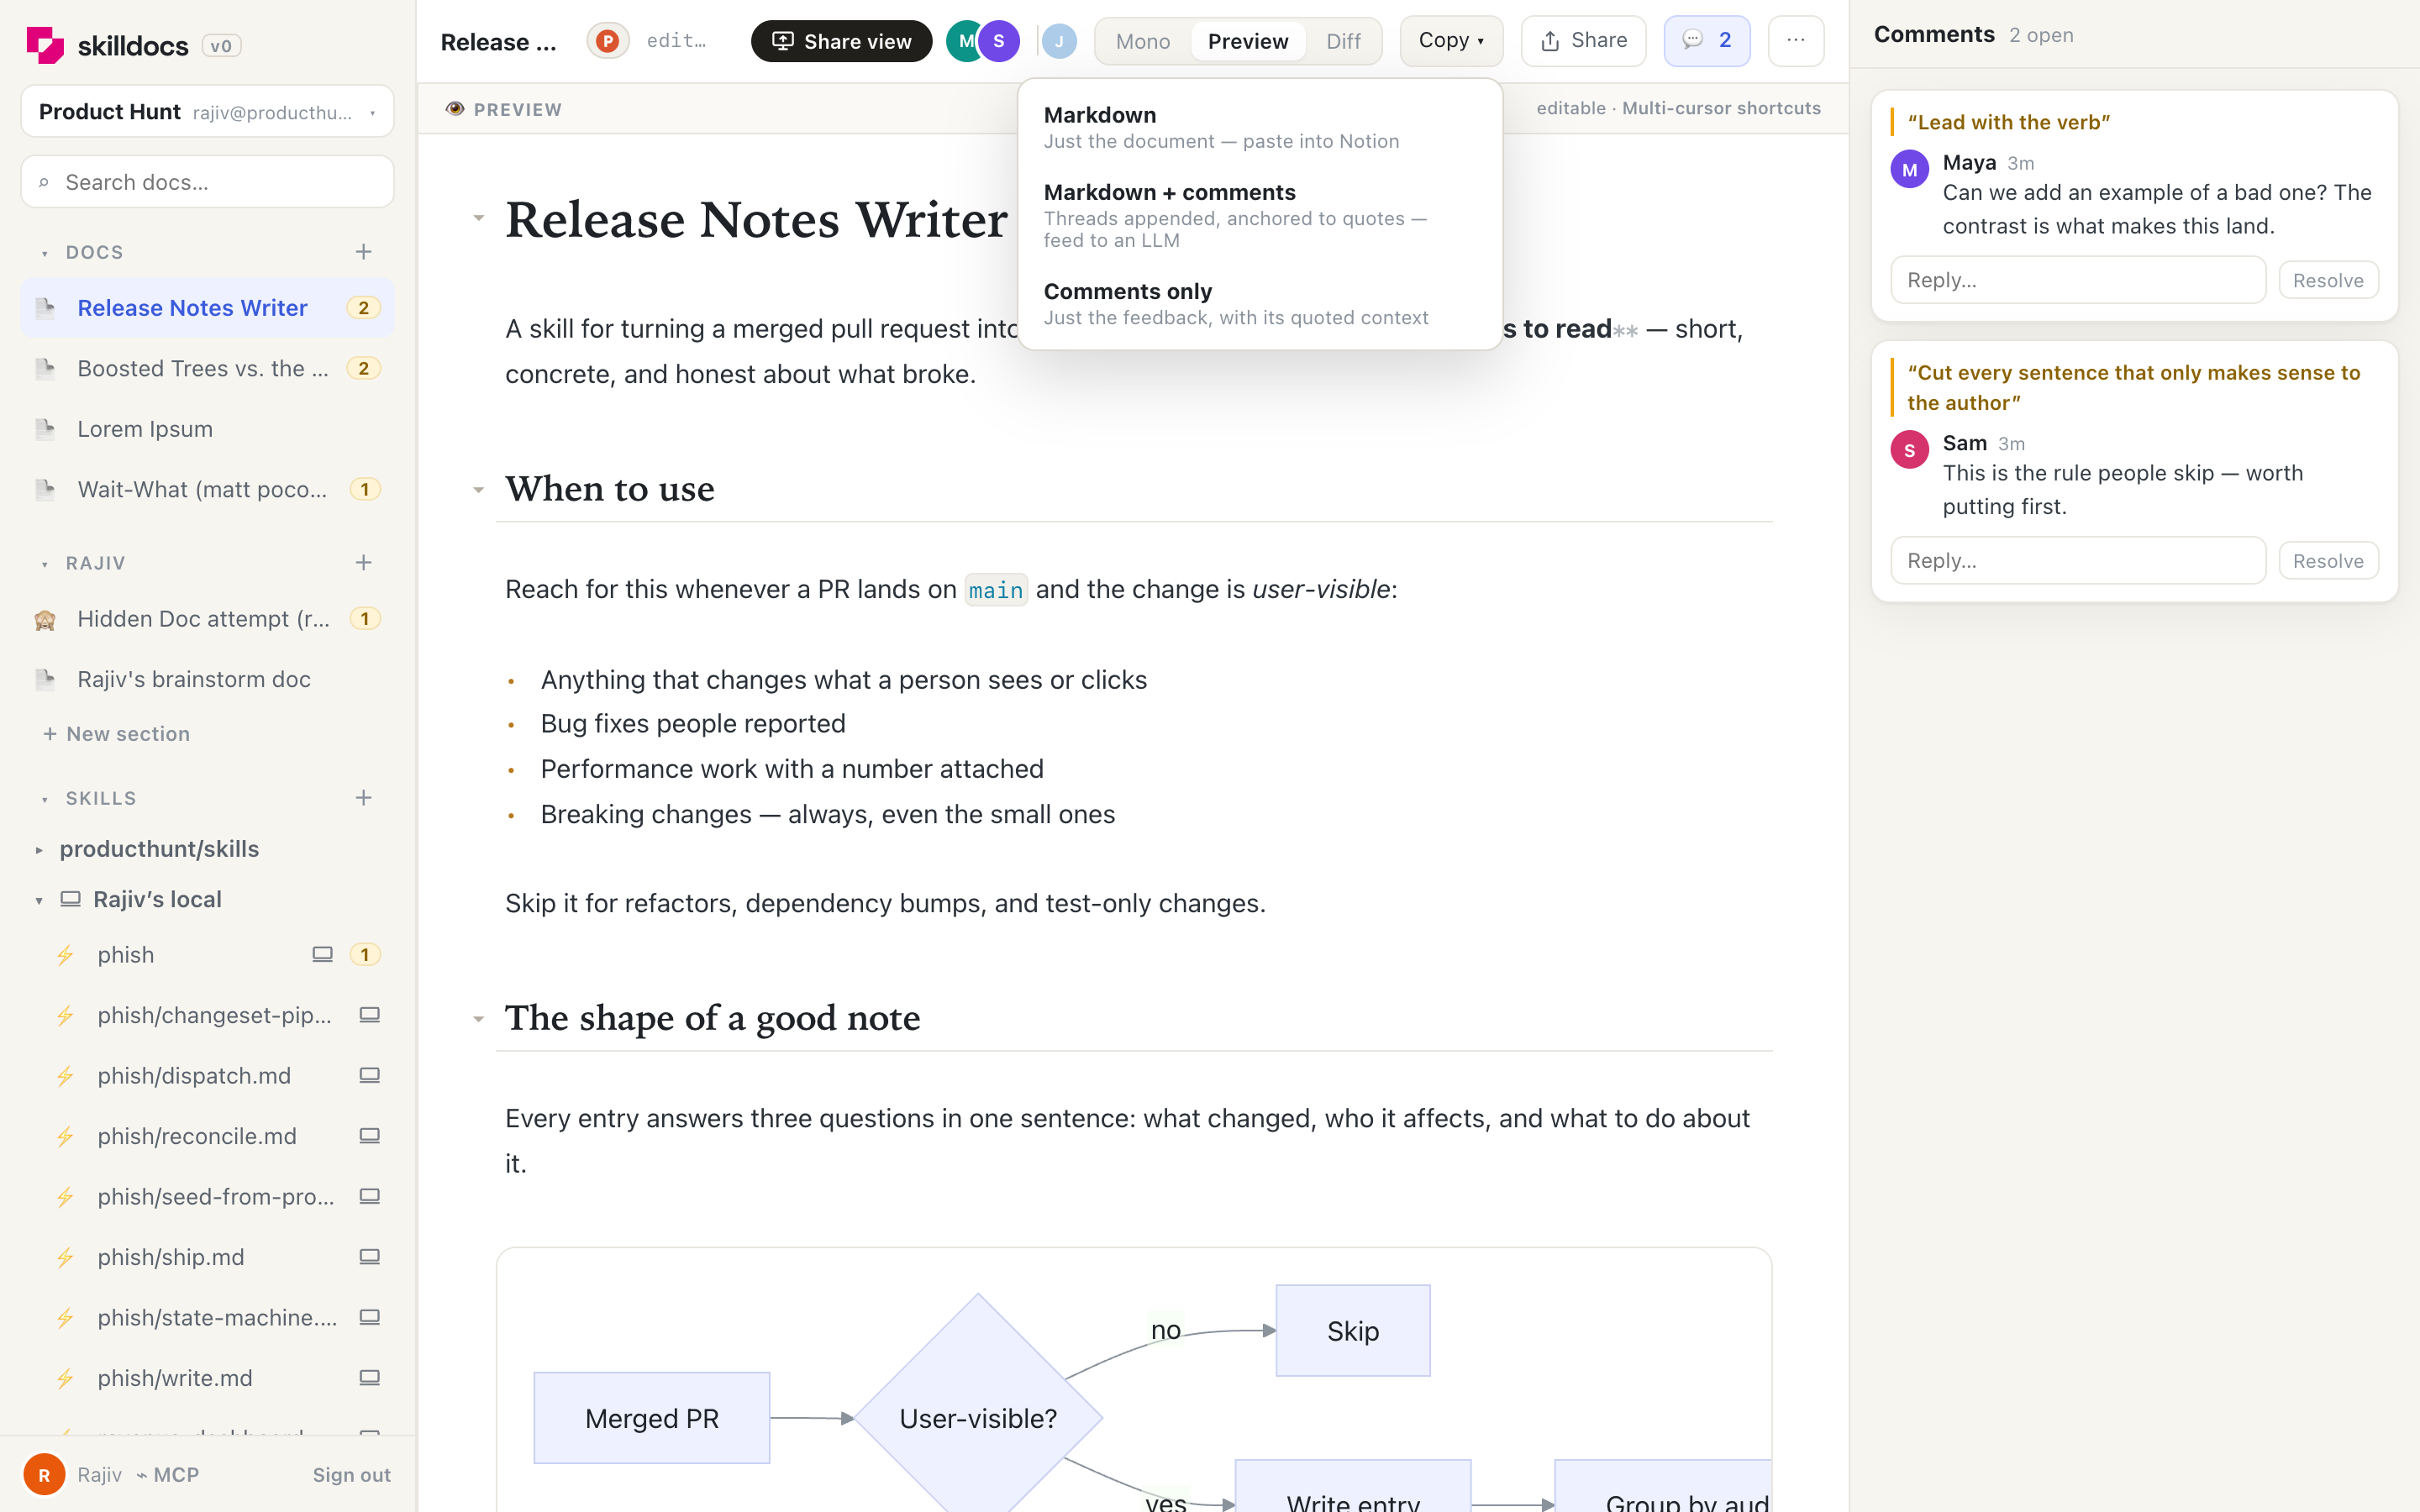Click Reply field under Sam's comment
This screenshot has width=2420, height=1512.
click(x=2077, y=561)
